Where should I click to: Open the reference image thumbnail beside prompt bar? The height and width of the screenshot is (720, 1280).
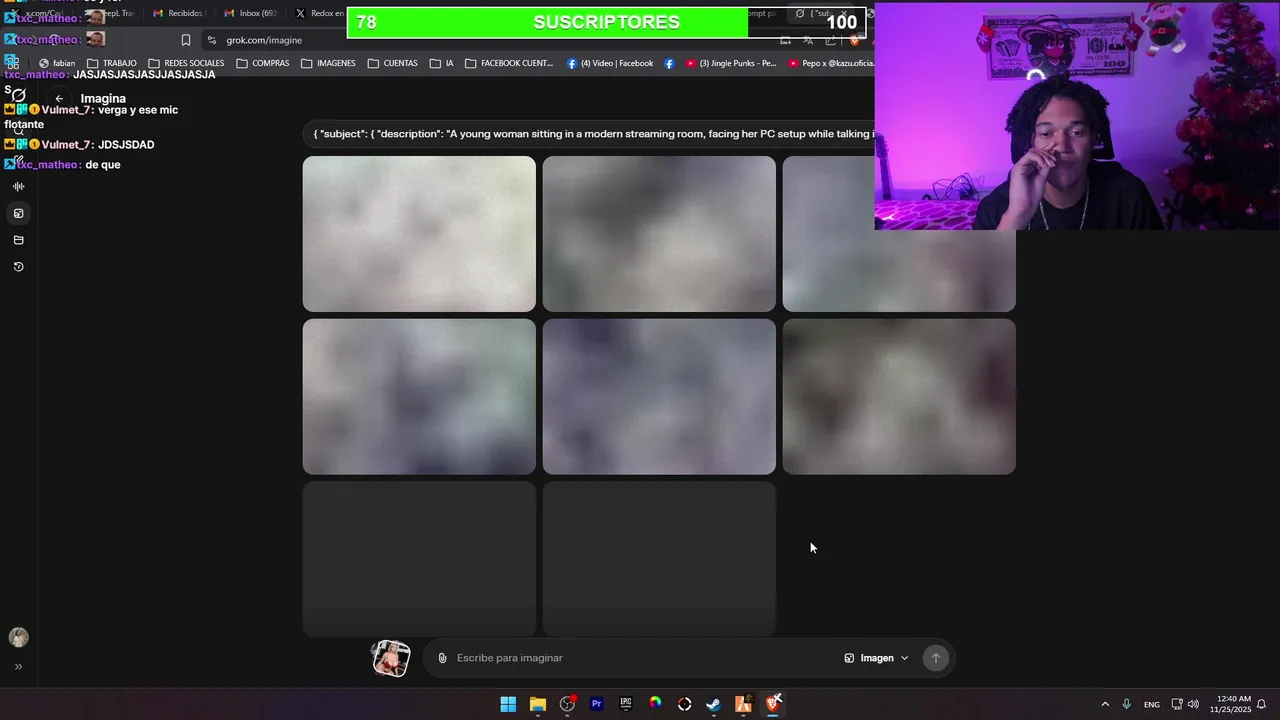[x=391, y=658]
